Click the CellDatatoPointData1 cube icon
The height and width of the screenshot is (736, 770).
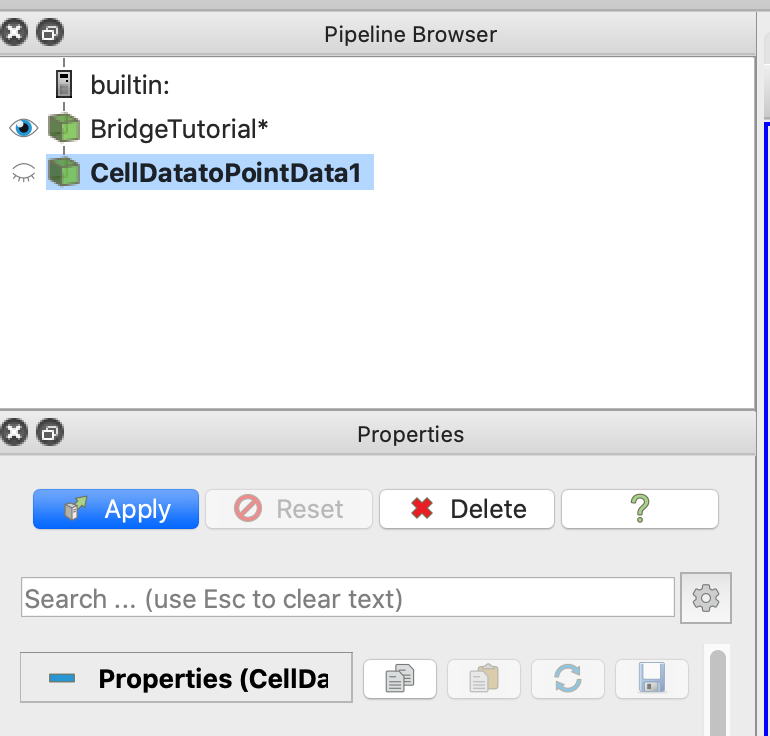(64, 173)
